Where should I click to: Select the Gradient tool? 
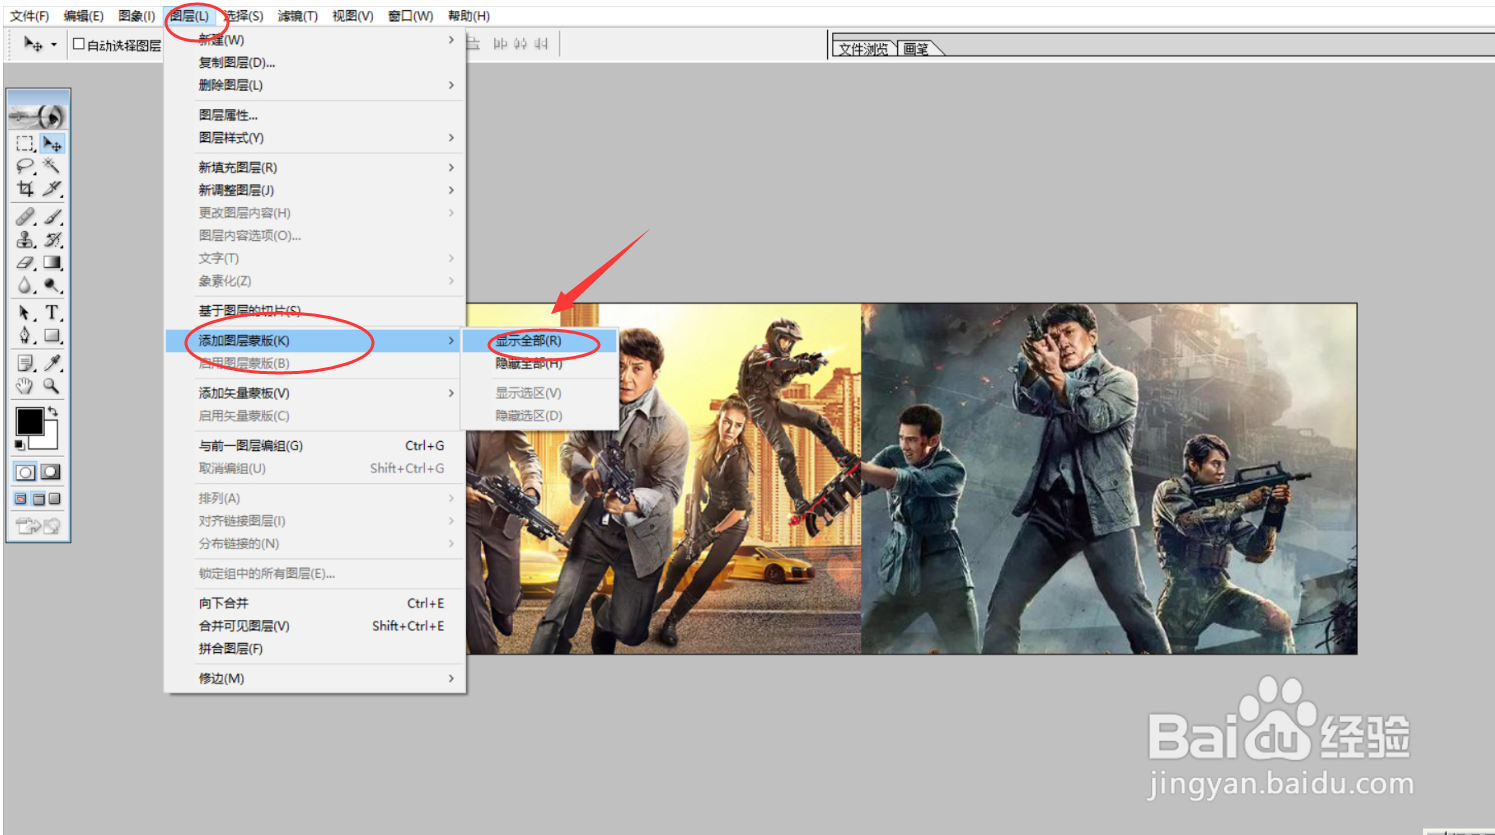point(52,263)
